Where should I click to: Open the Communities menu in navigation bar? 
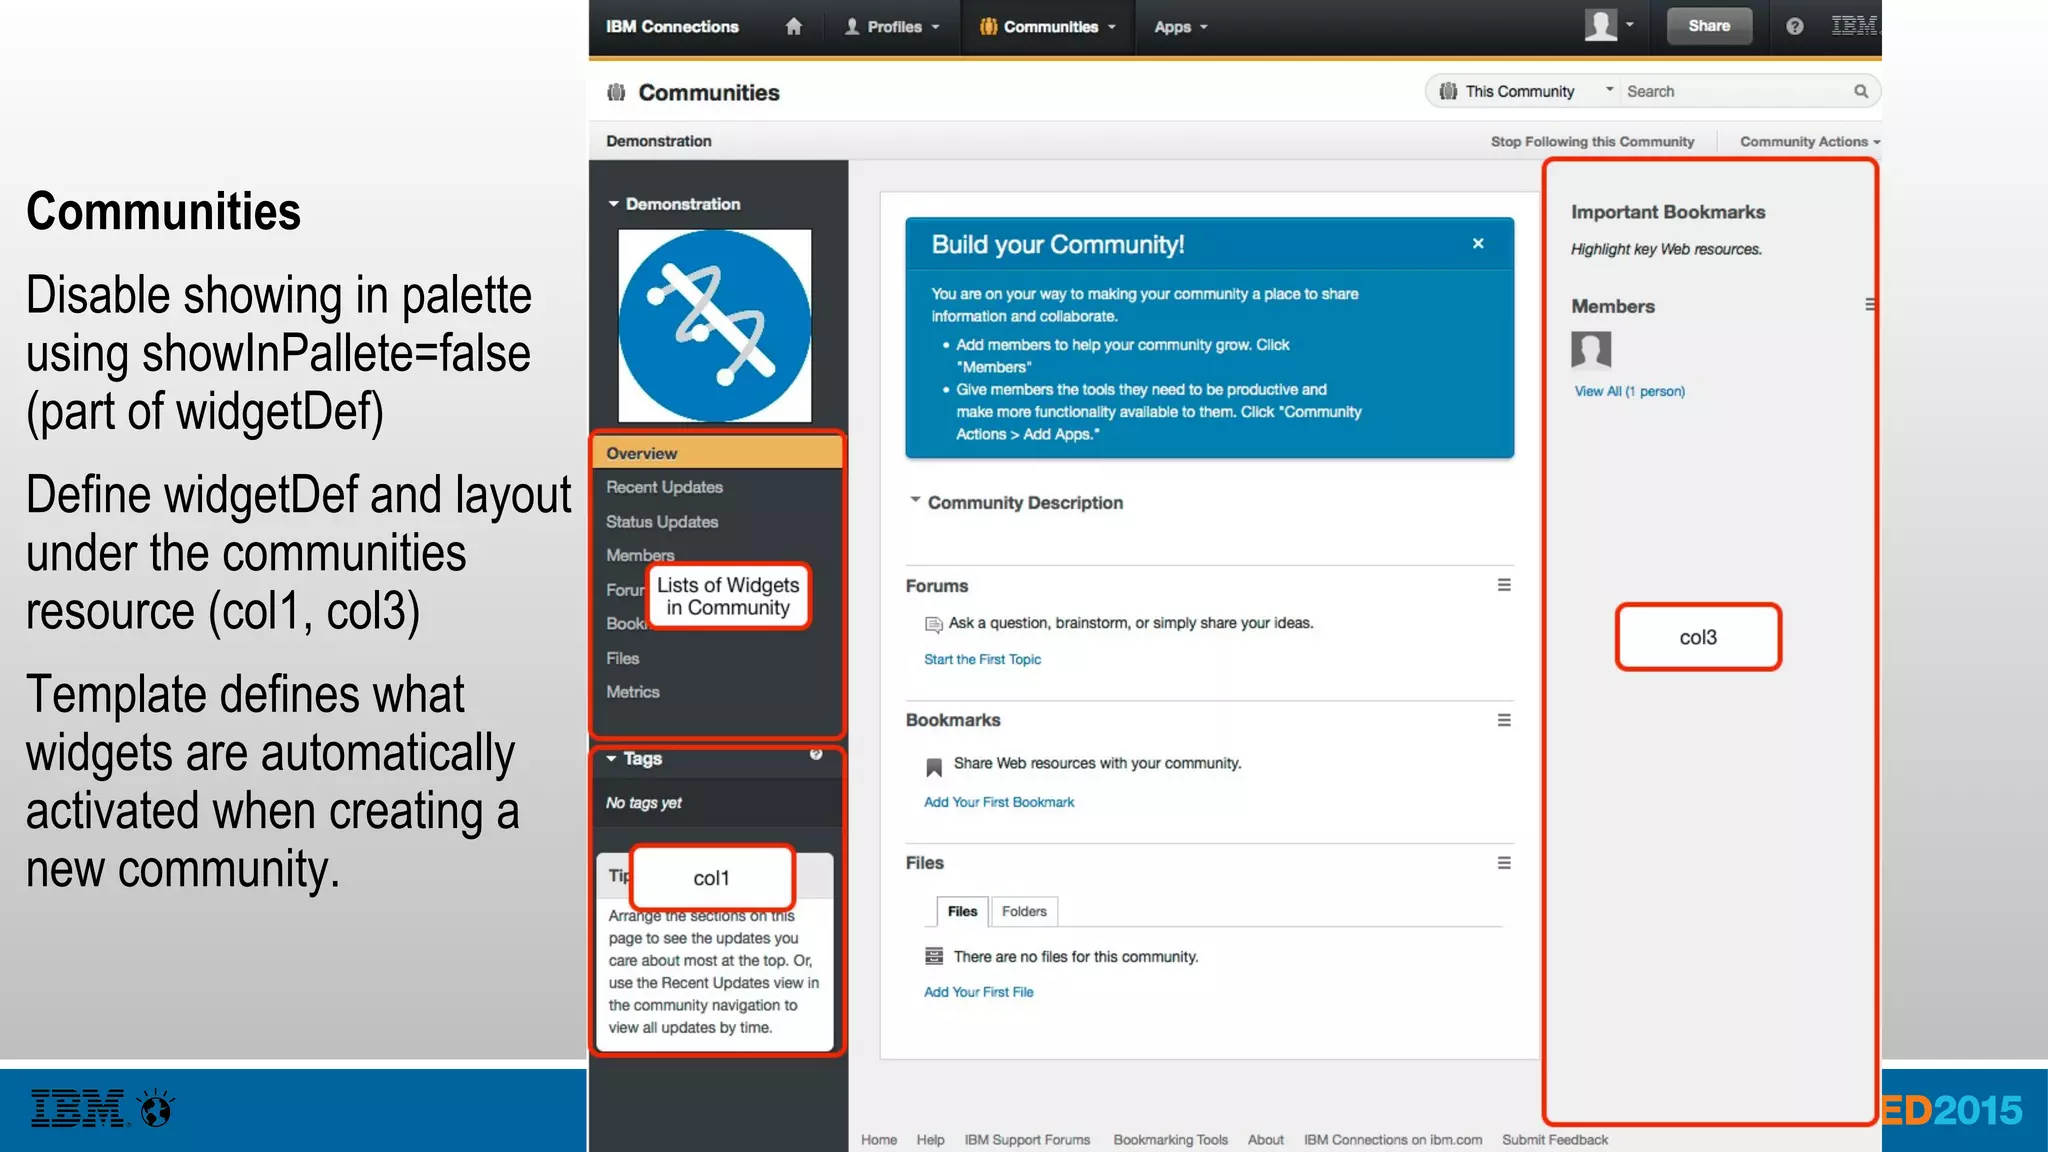point(1047,27)
